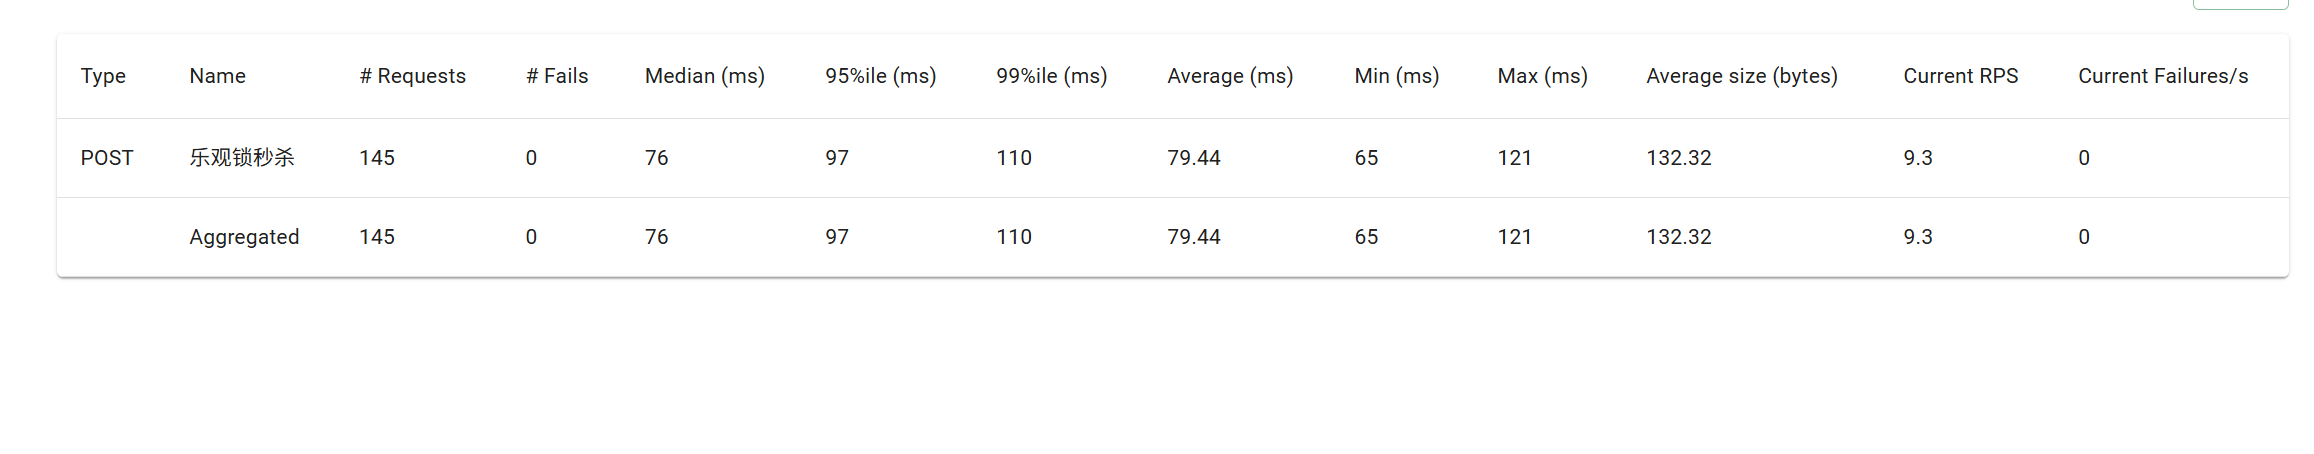Click the 乐观锁秒杀 request name

[242, 158]
